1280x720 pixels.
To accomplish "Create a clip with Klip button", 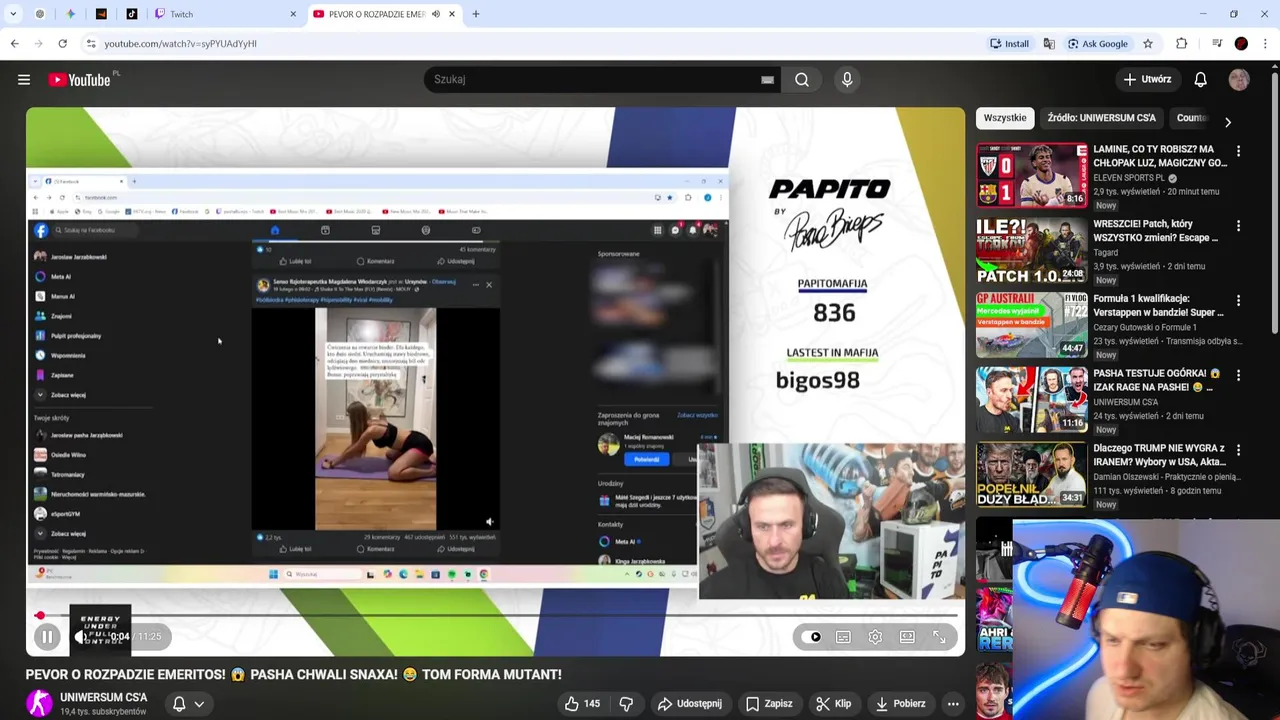I will click(x=833, y=704).
